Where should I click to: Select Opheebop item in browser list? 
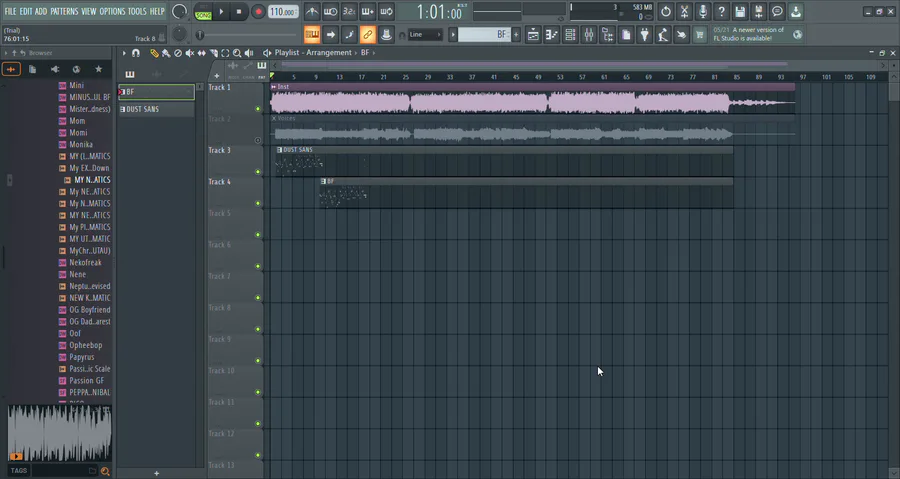pos(85,345)
